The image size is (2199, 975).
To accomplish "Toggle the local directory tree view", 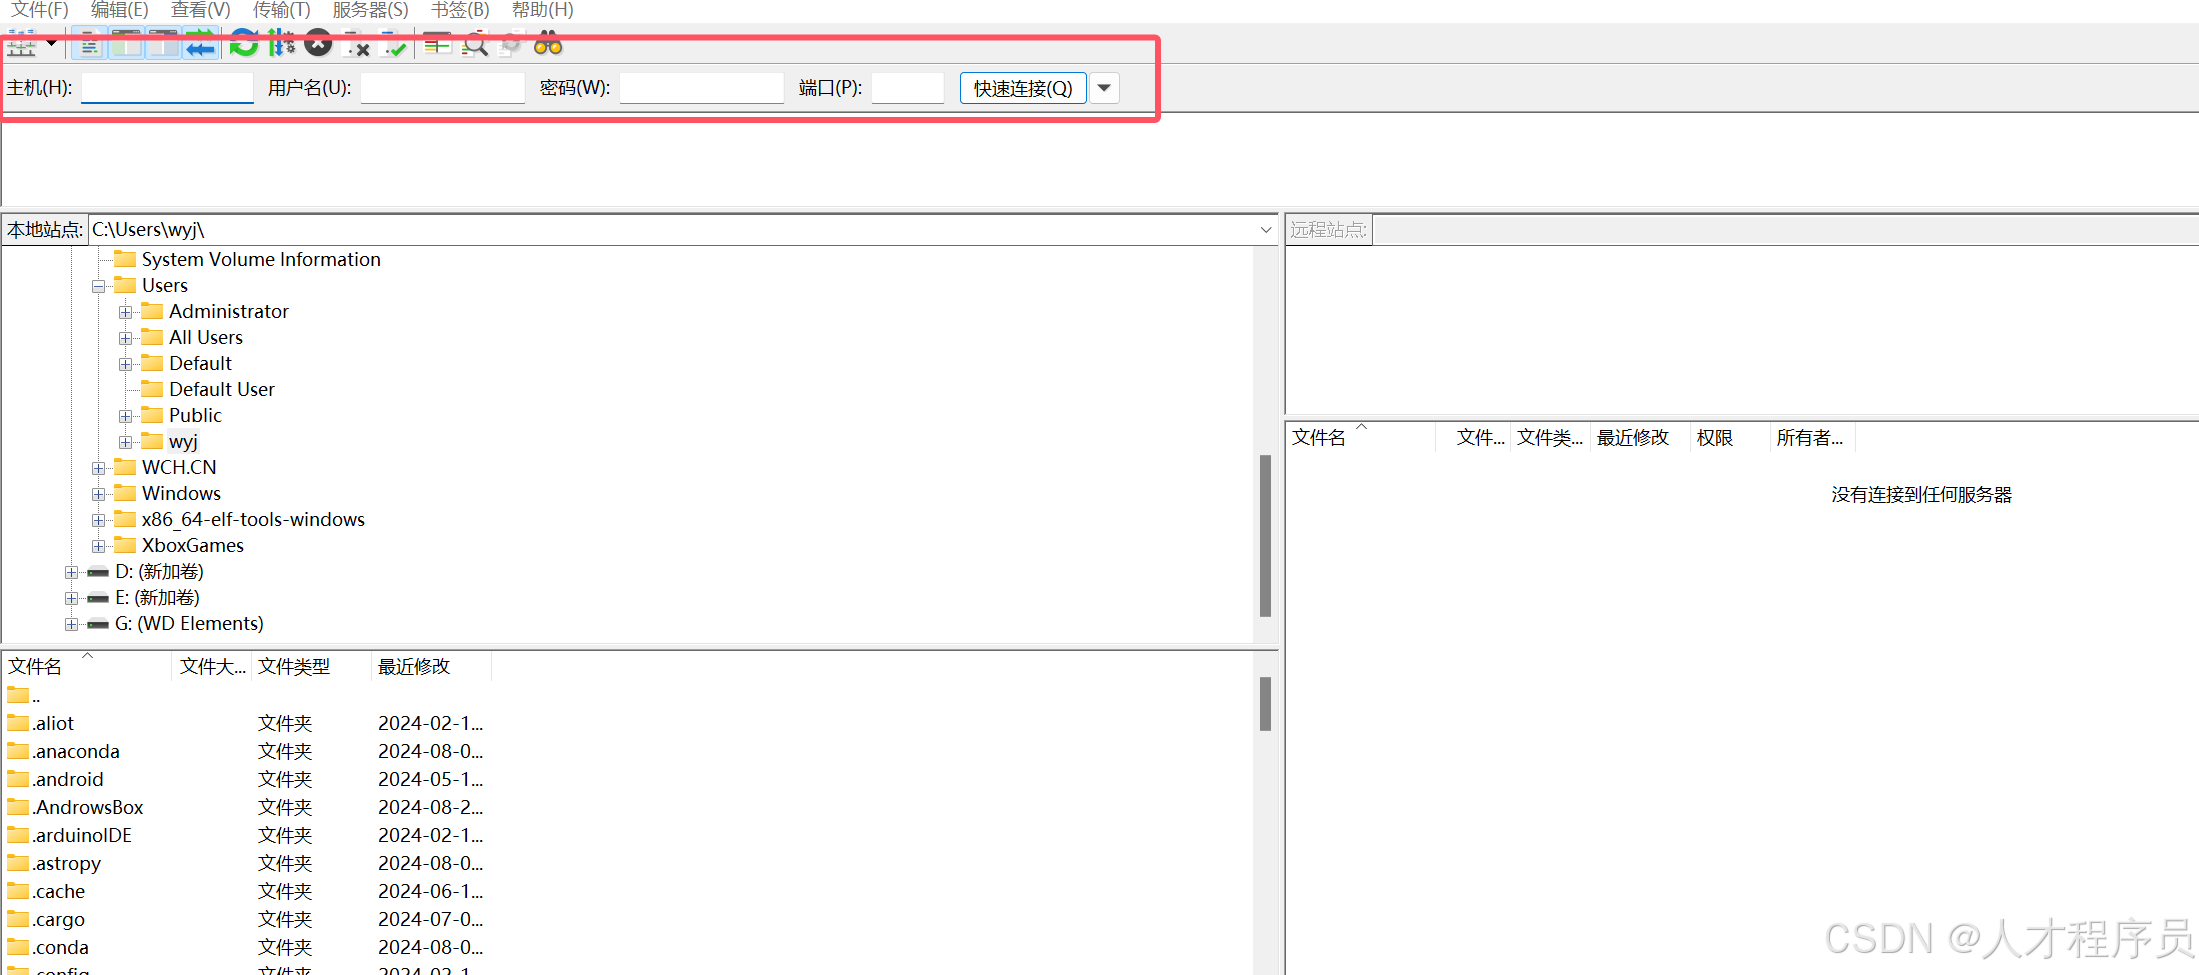I will 126,45.
